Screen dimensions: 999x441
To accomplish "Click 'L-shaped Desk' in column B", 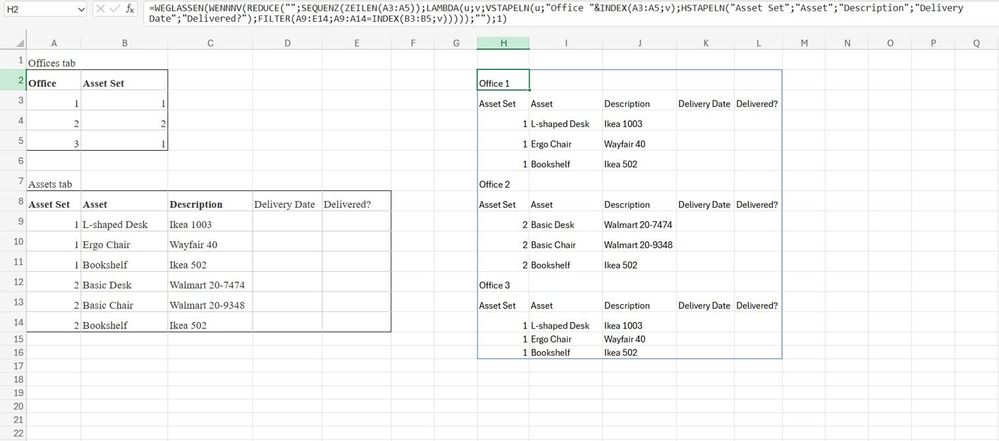I will click(x=124, y=222).
